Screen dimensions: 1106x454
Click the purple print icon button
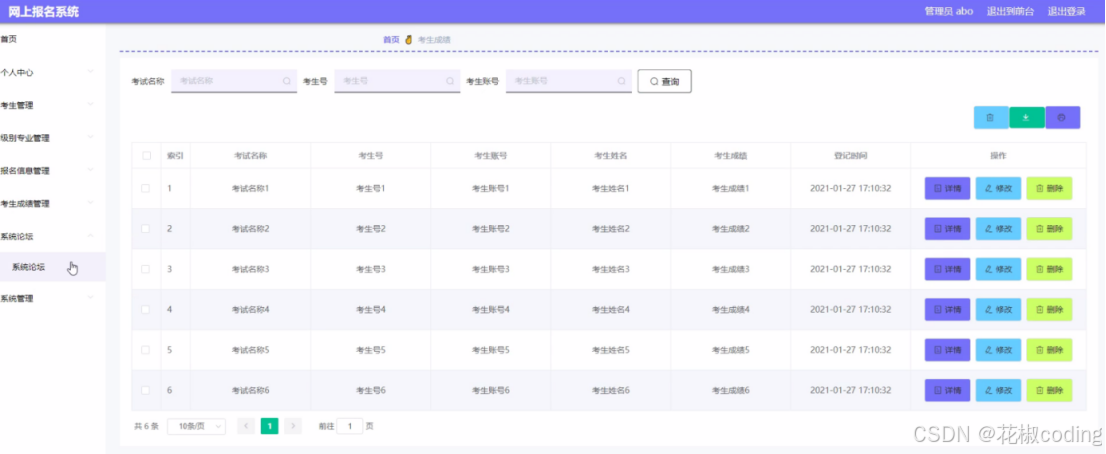tap(1062, 118)
